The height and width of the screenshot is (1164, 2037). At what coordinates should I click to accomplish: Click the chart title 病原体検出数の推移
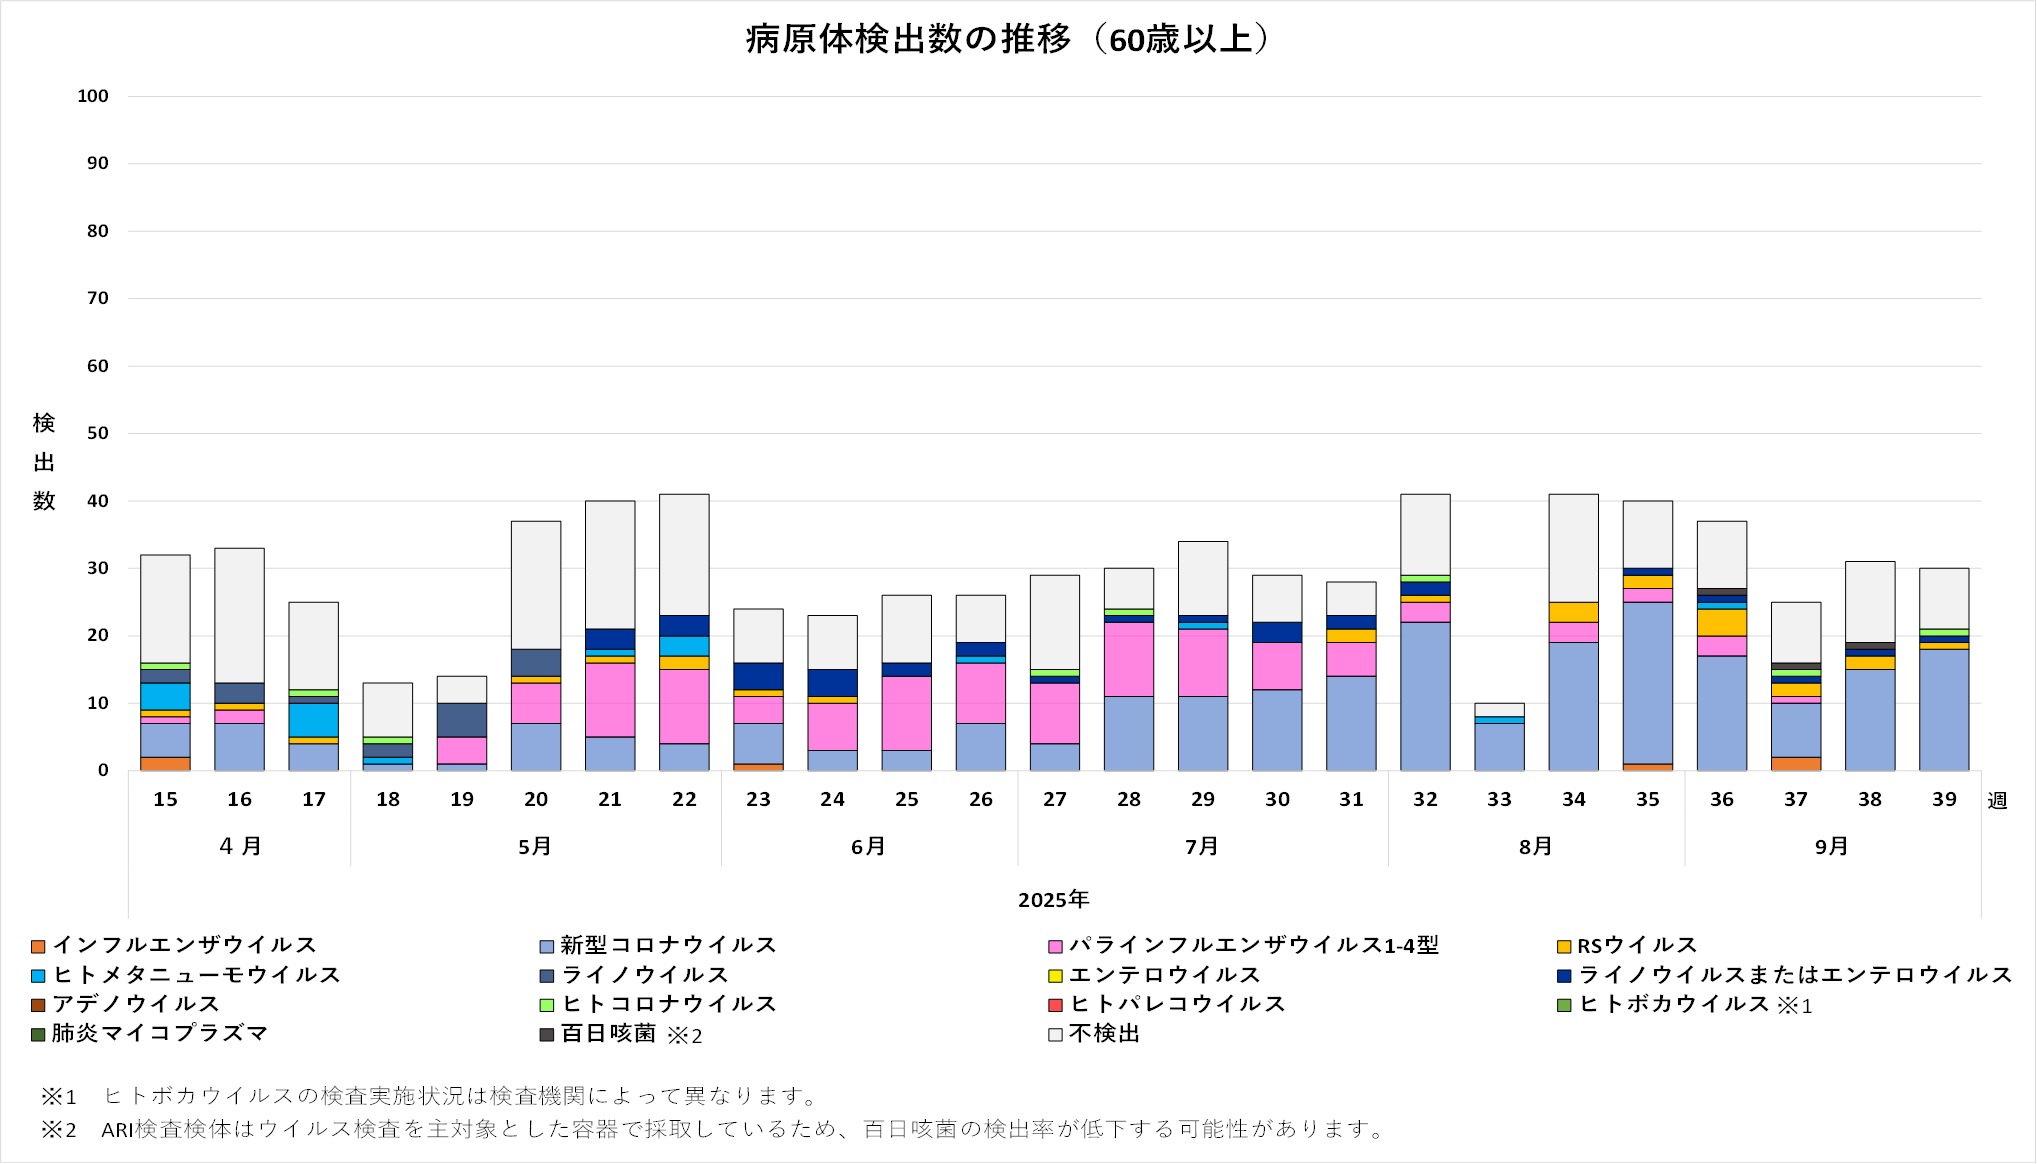pyautogui.click(x=1007, y=40)
